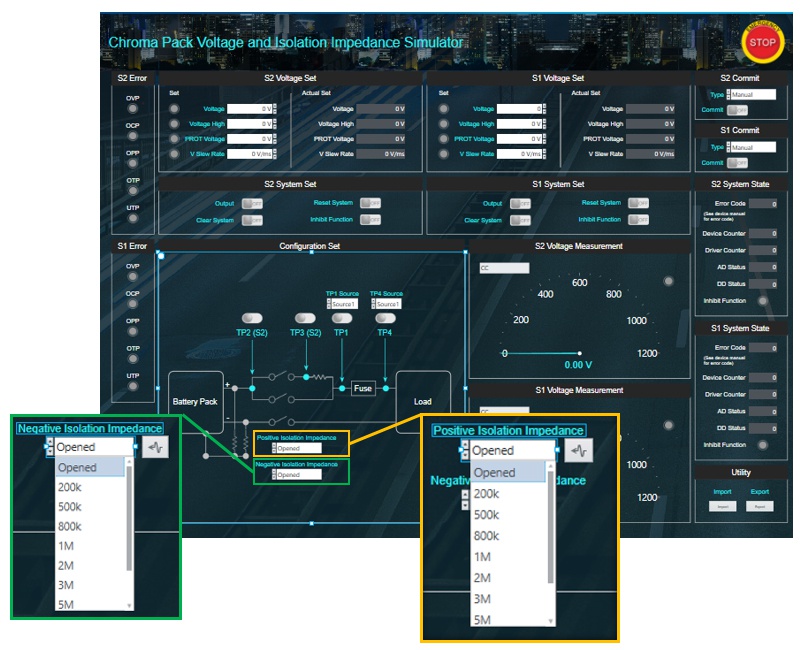Click S2 Voltage set indicator button
Image resolution: width=800 pixels, height=650 pixels.
(174, 109)
